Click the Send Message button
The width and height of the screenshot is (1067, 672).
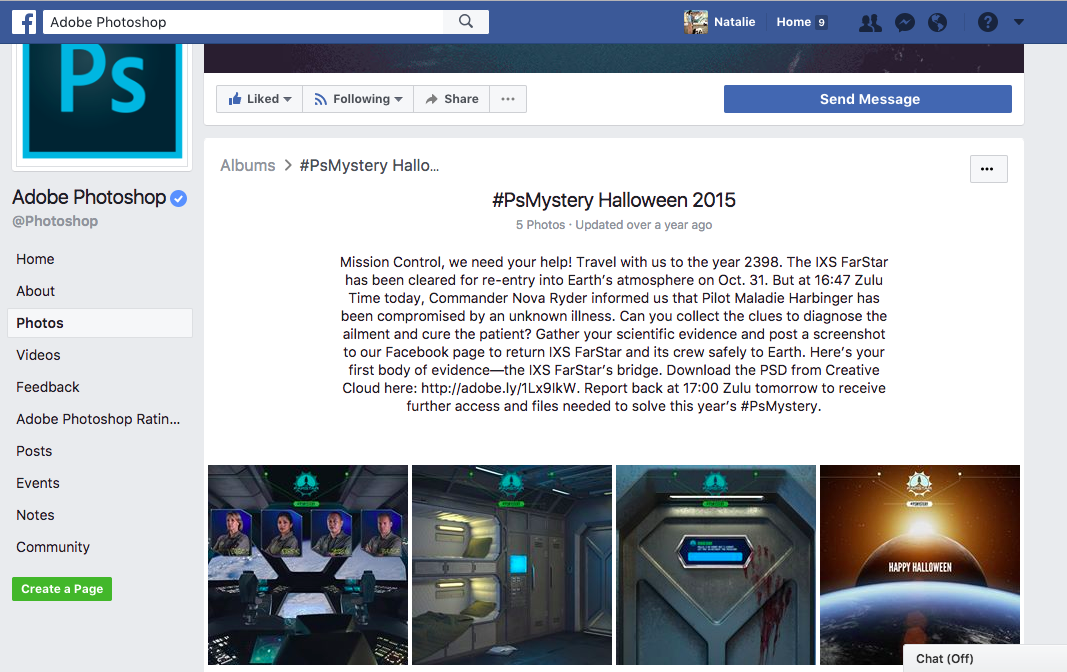click(868, 99)
